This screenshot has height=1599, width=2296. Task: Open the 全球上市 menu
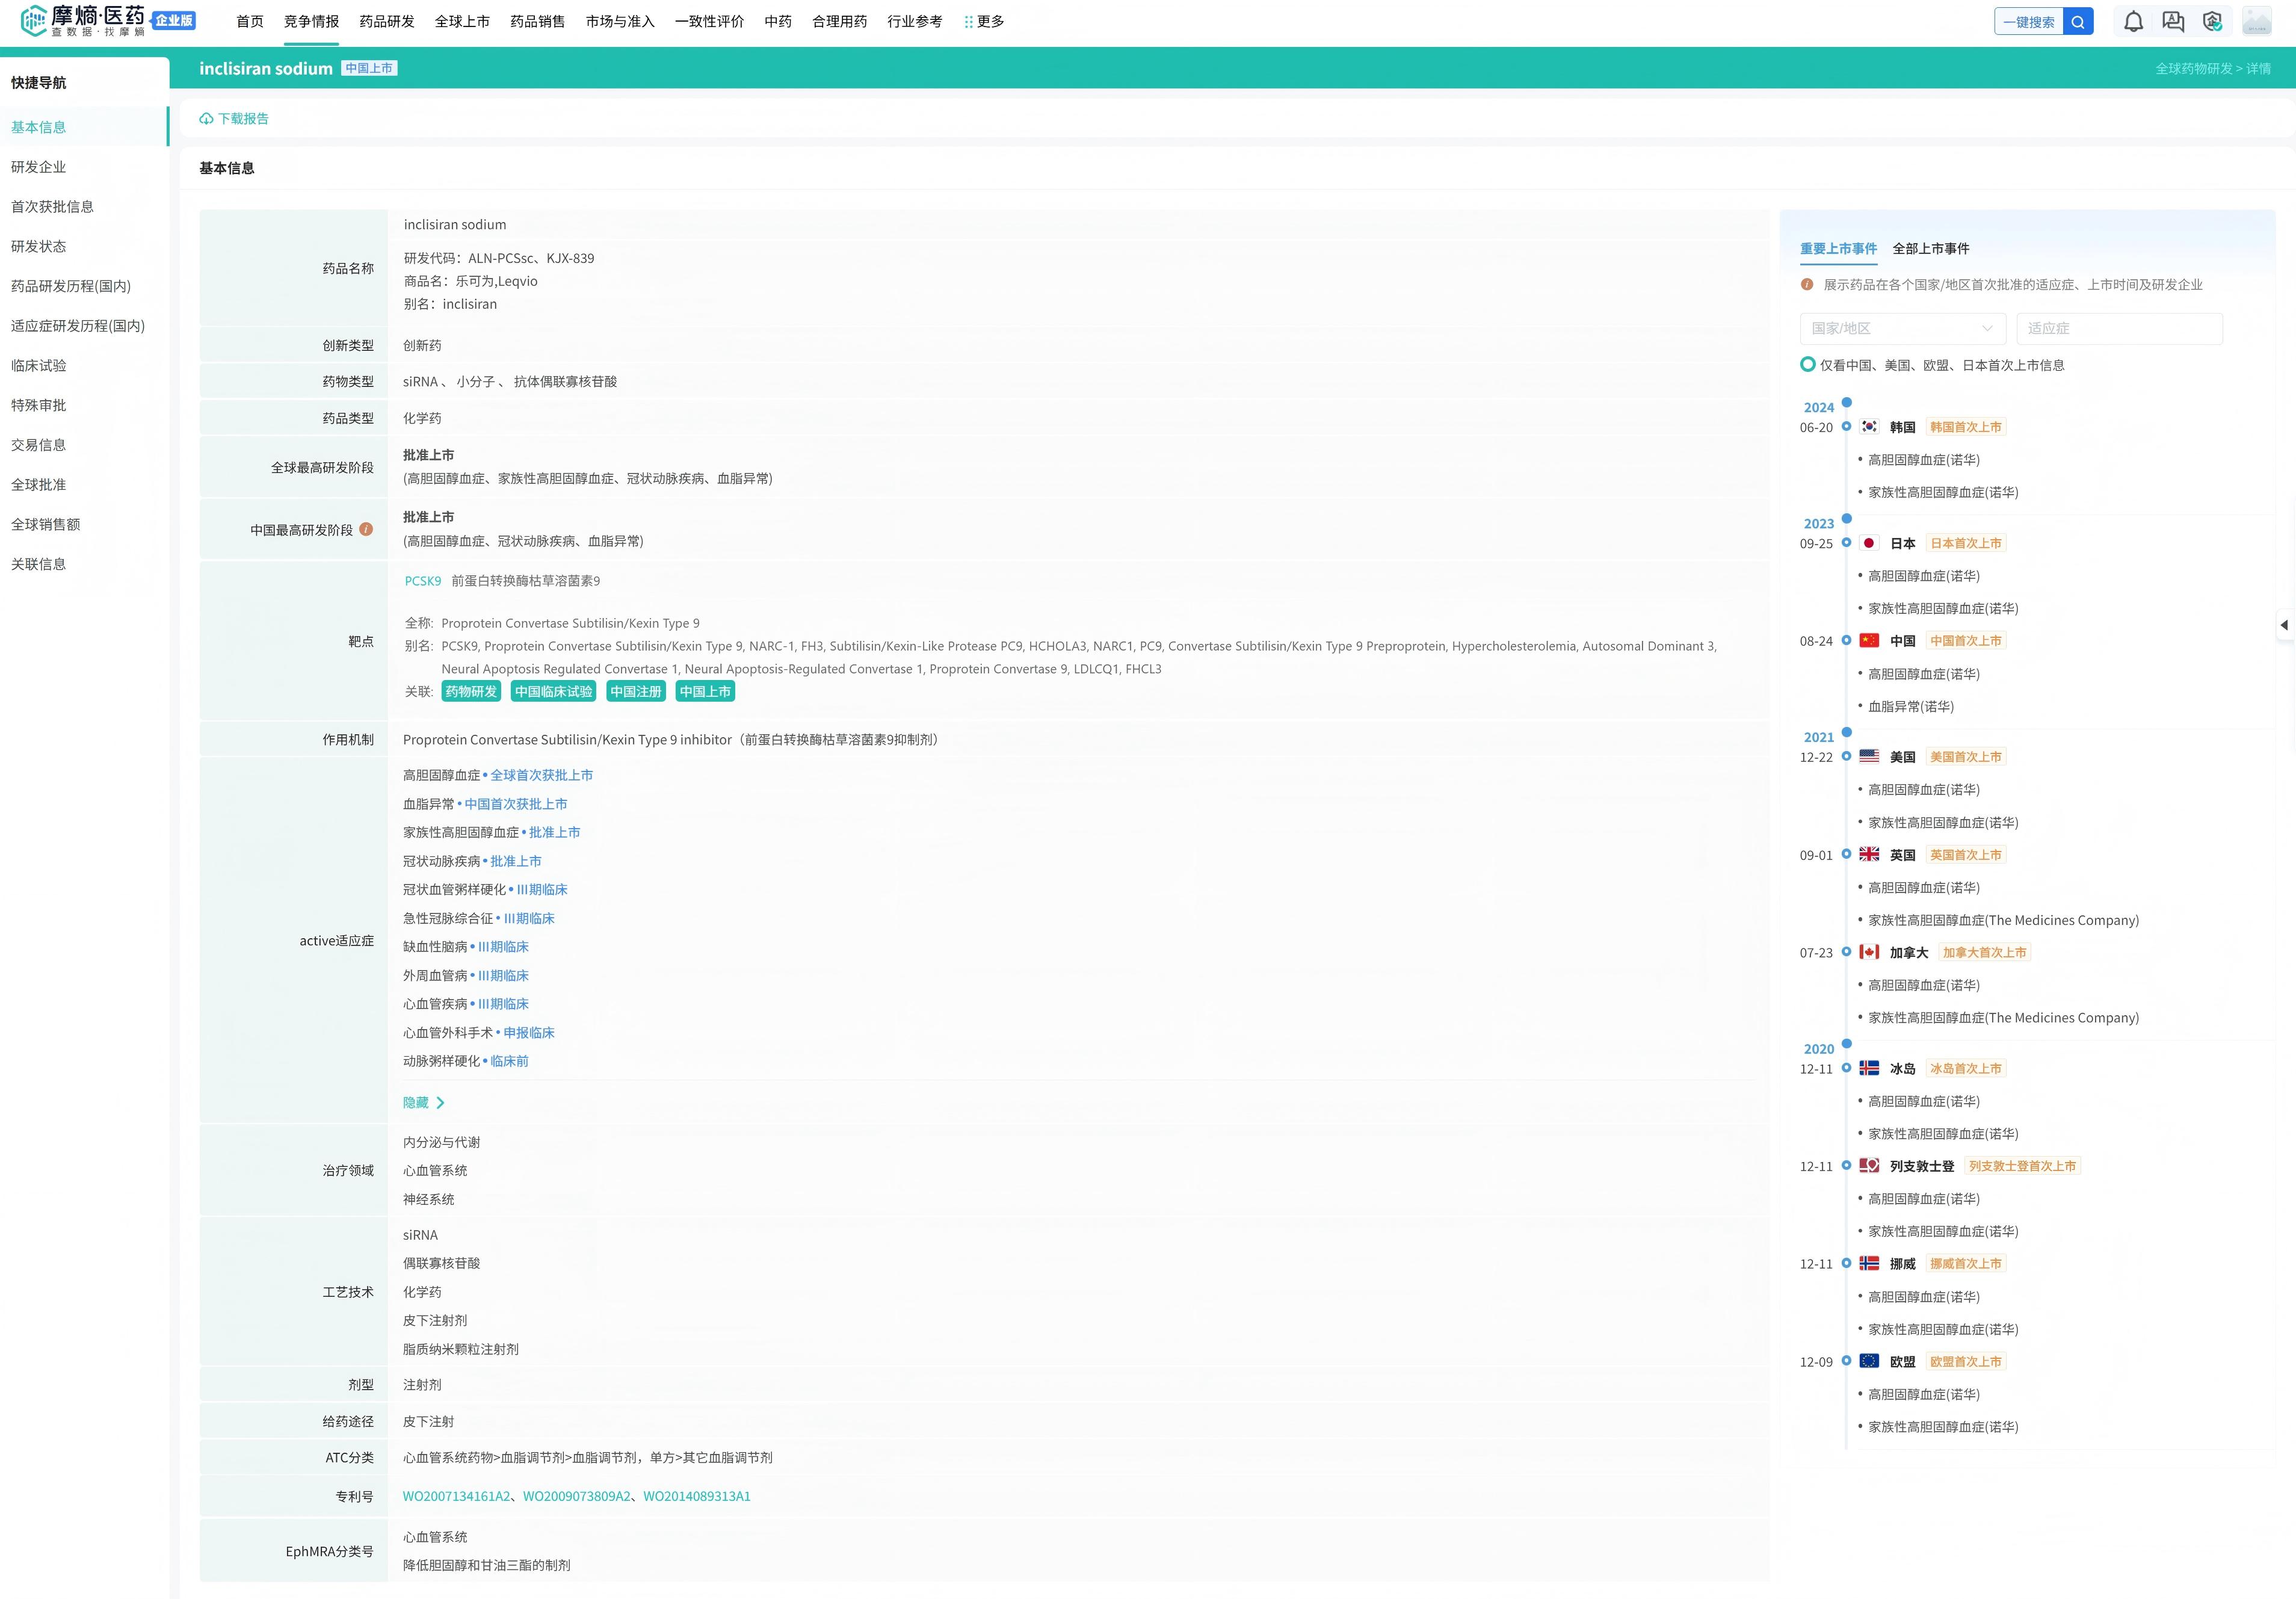click(462, 22)
